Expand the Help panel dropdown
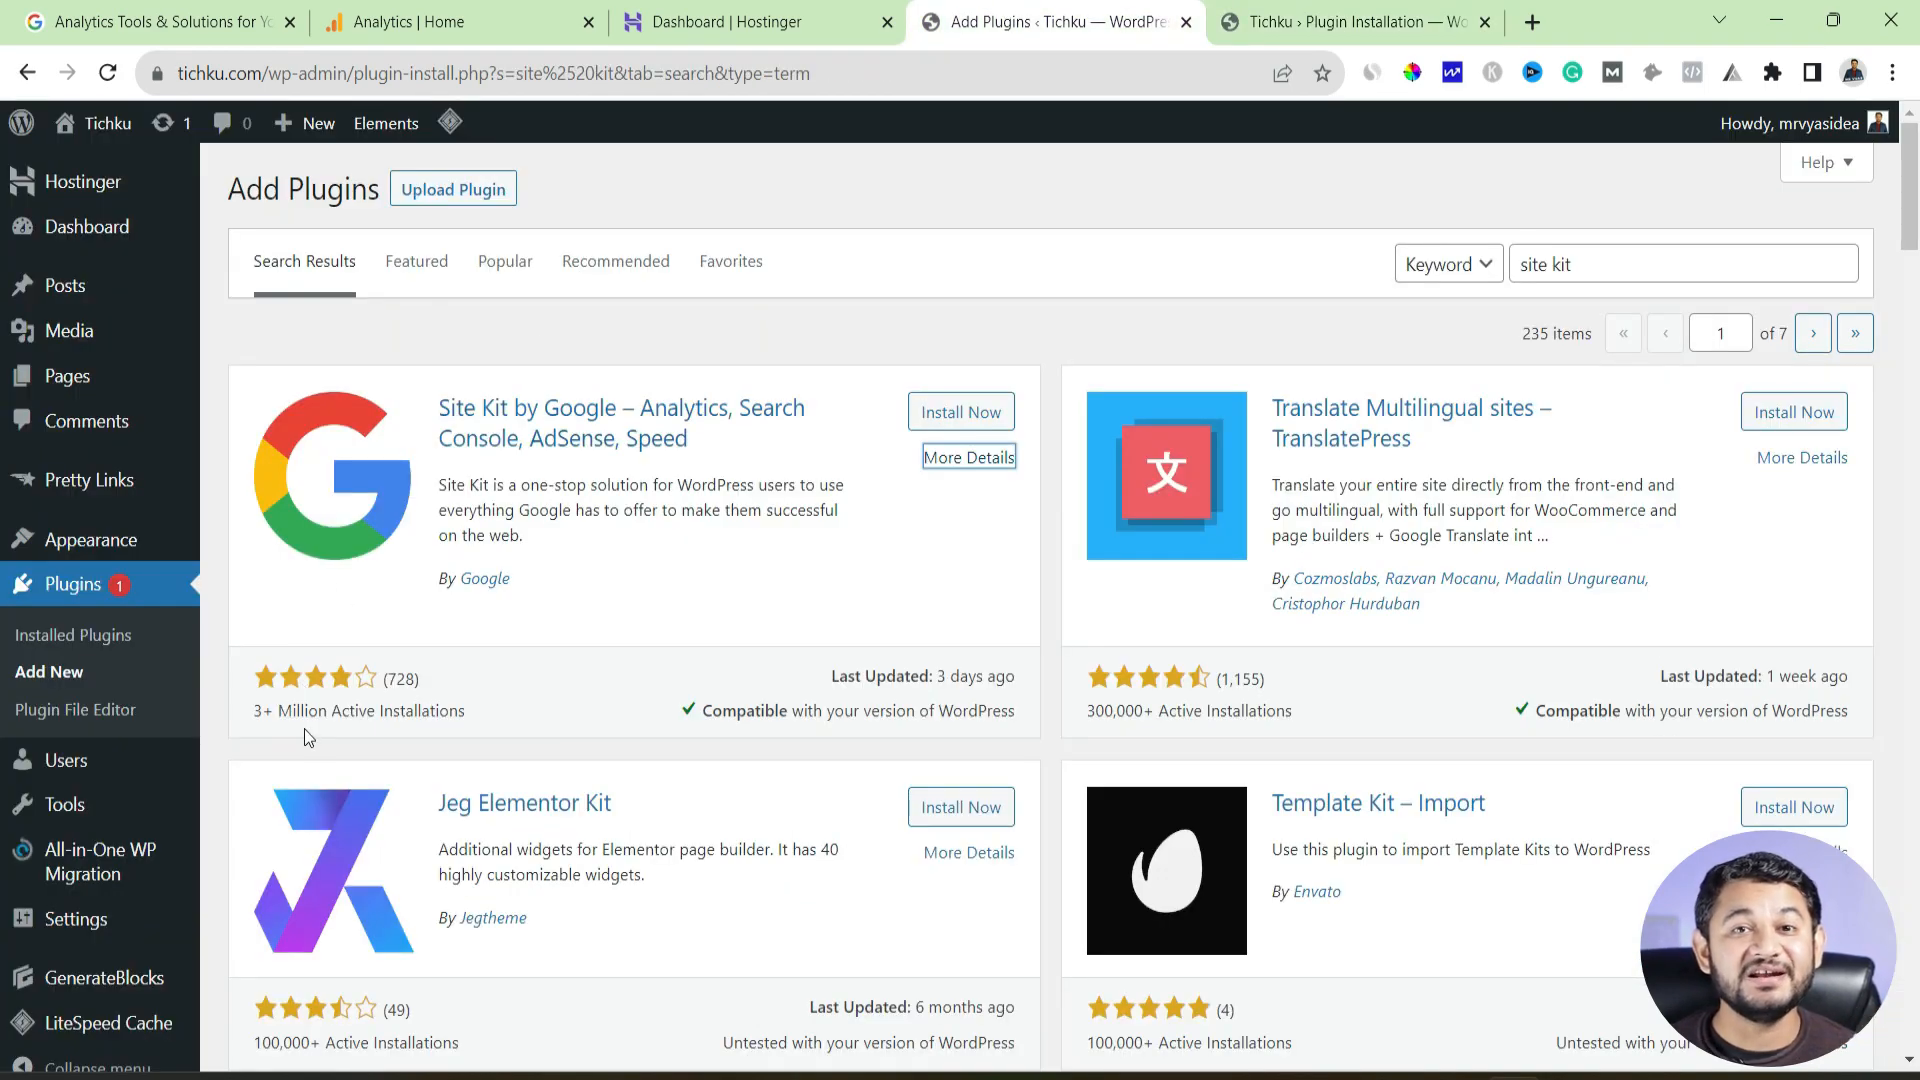This screenshot has width=1920, height=1080. tap(1826, 162)
